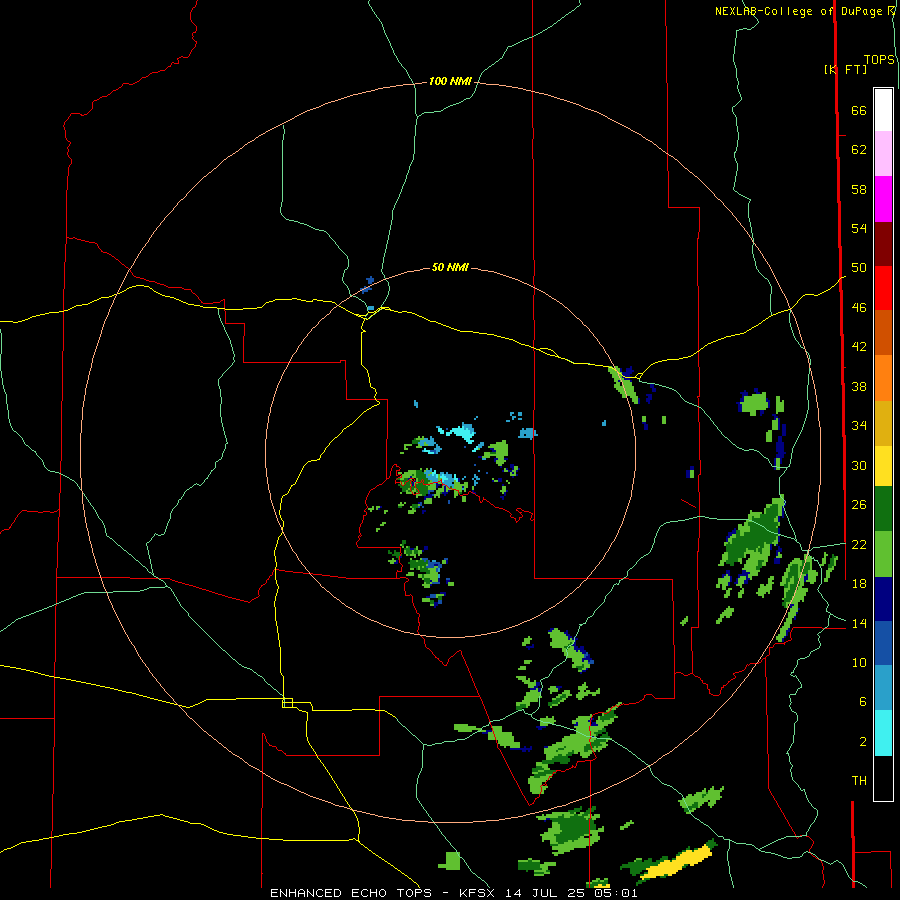900x900 pixels.
Task: Select the 50 NMI range ring label
Action: click(x=450, y=267)
